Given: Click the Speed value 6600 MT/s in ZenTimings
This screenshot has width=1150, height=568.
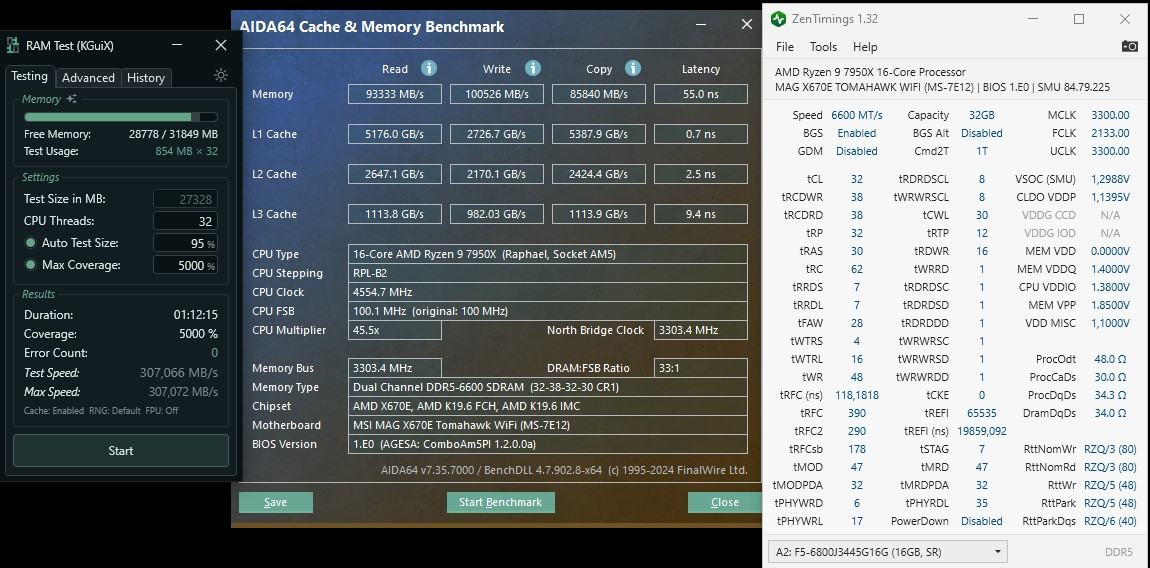Looking at the screenshot, I should point(857,115).
